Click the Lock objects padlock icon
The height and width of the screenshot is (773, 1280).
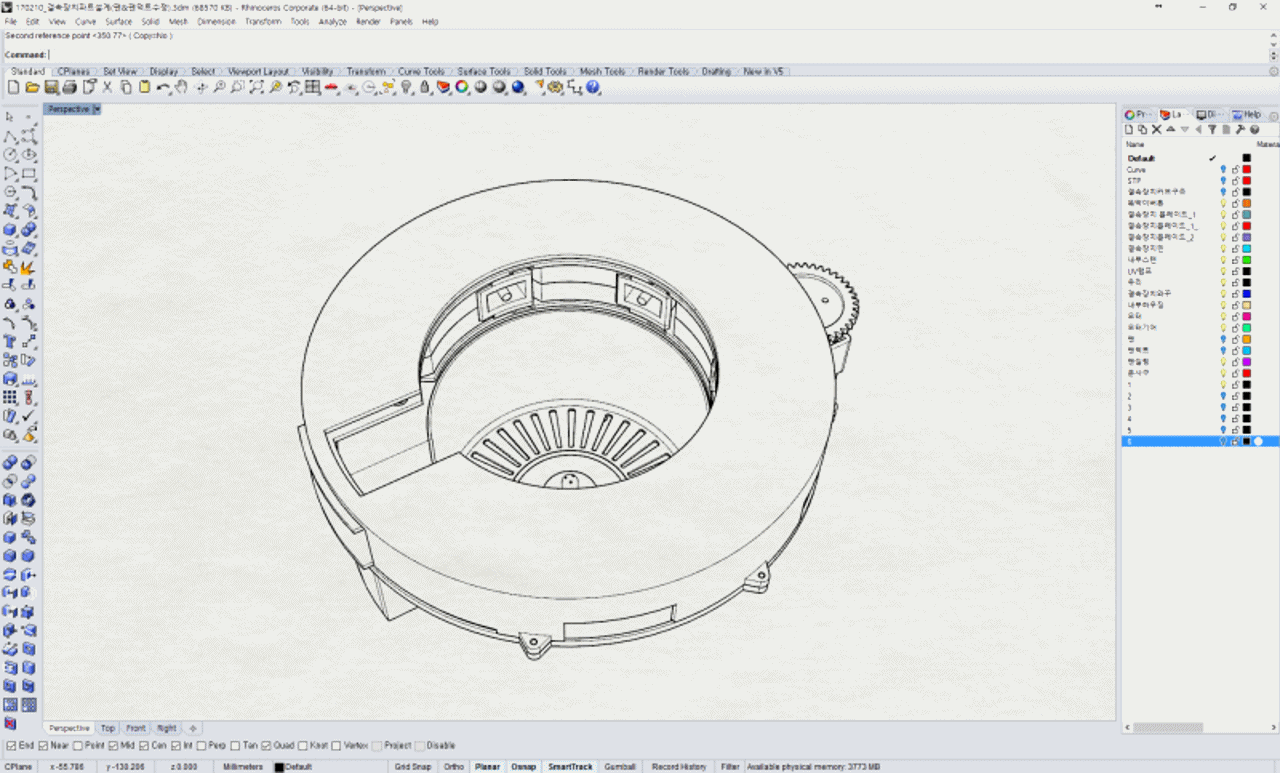pyautogui.click(x=425, y=88)
